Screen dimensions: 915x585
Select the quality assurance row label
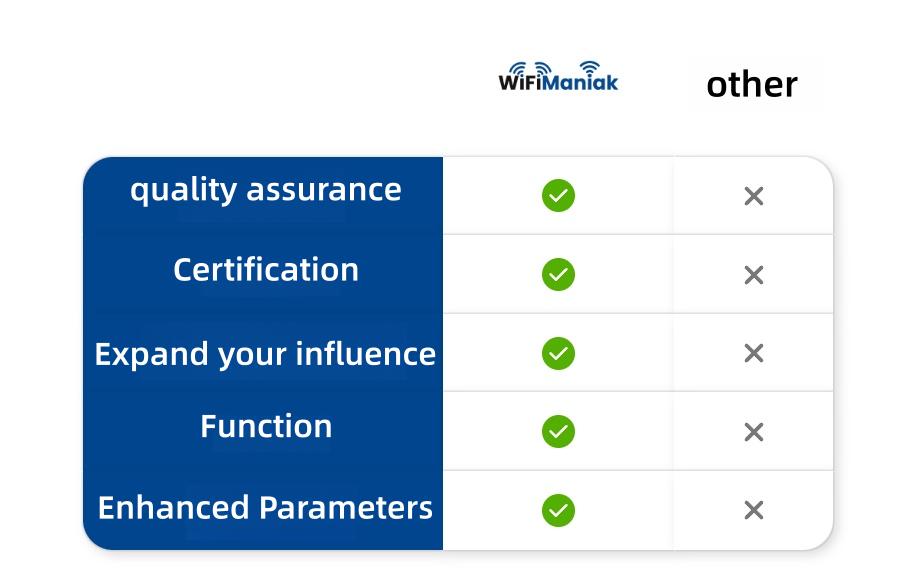click(x=265, y=190)
